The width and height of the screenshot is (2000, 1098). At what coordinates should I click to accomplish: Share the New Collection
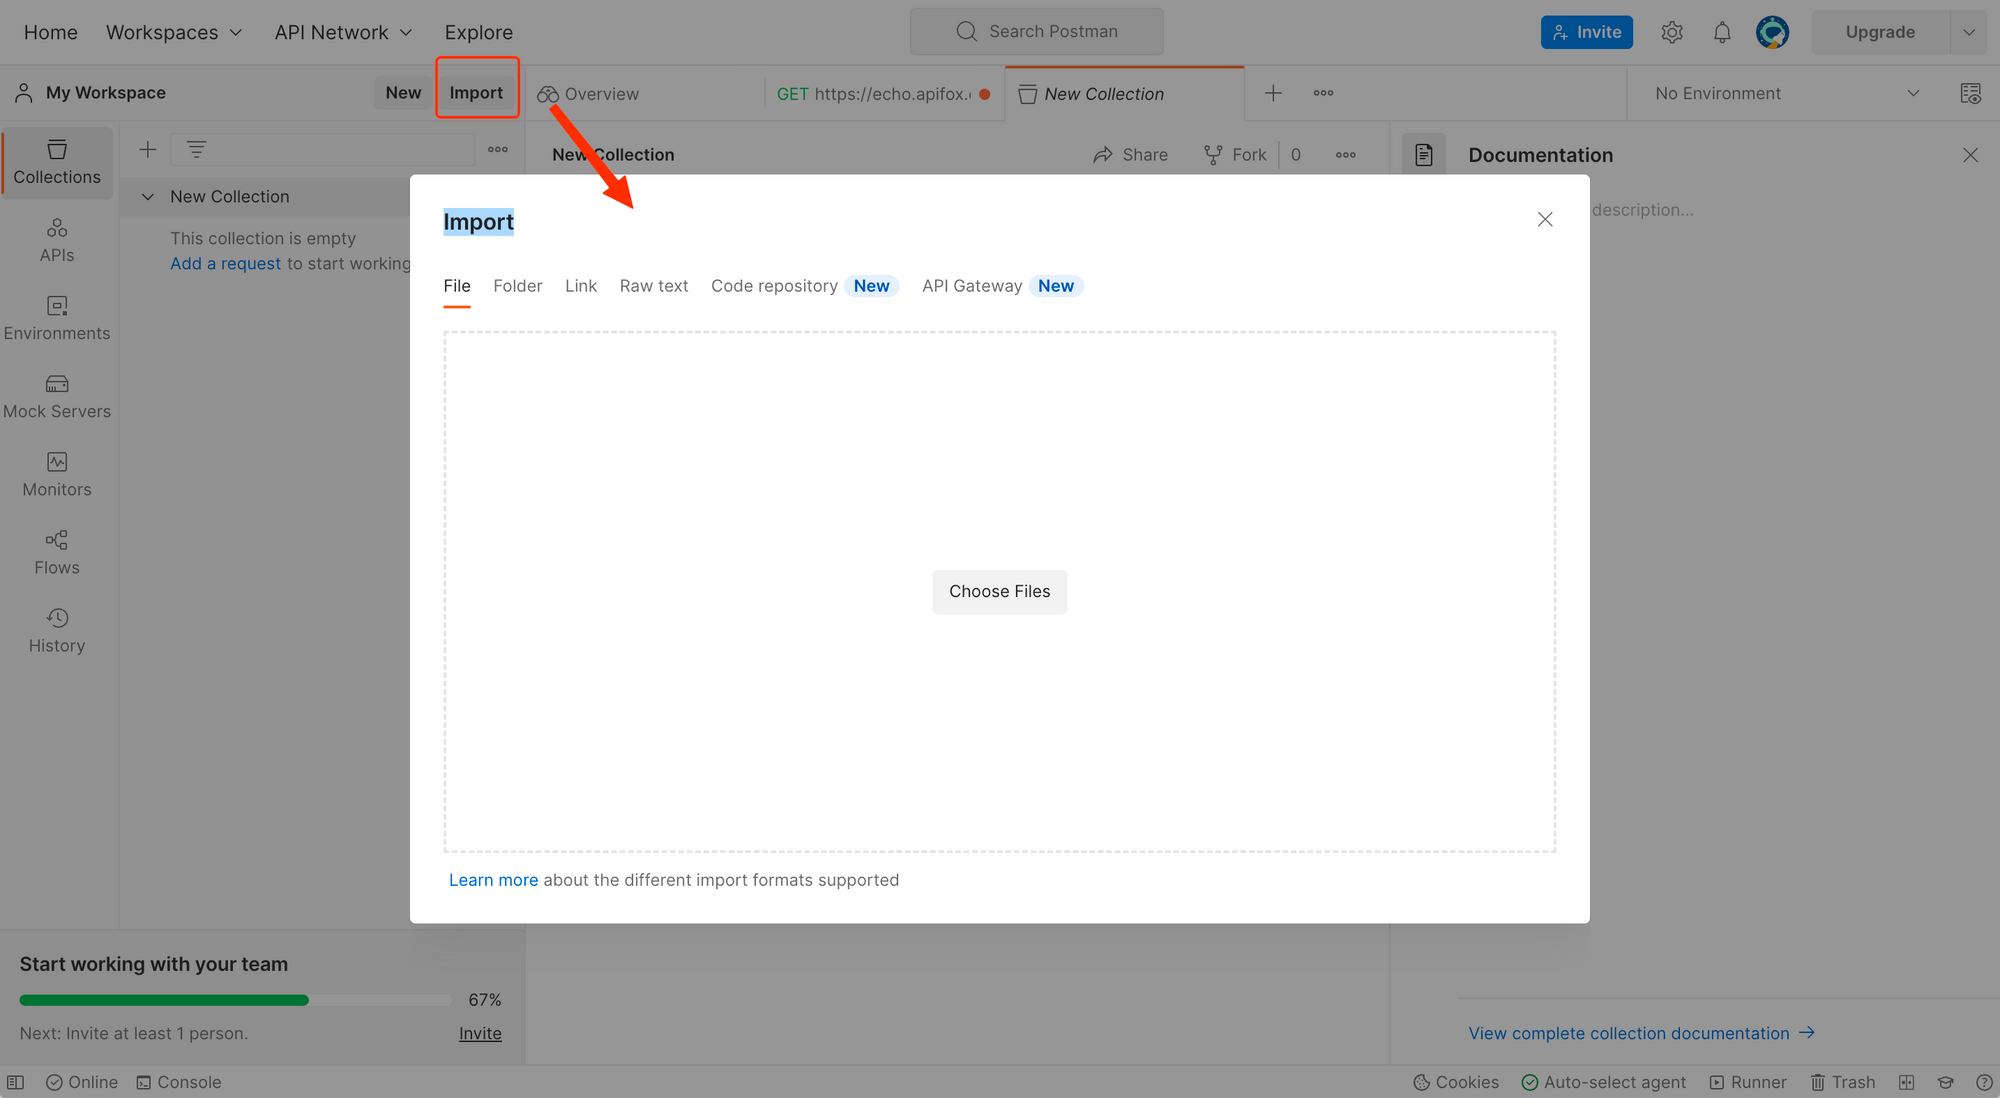[1131, 155]
